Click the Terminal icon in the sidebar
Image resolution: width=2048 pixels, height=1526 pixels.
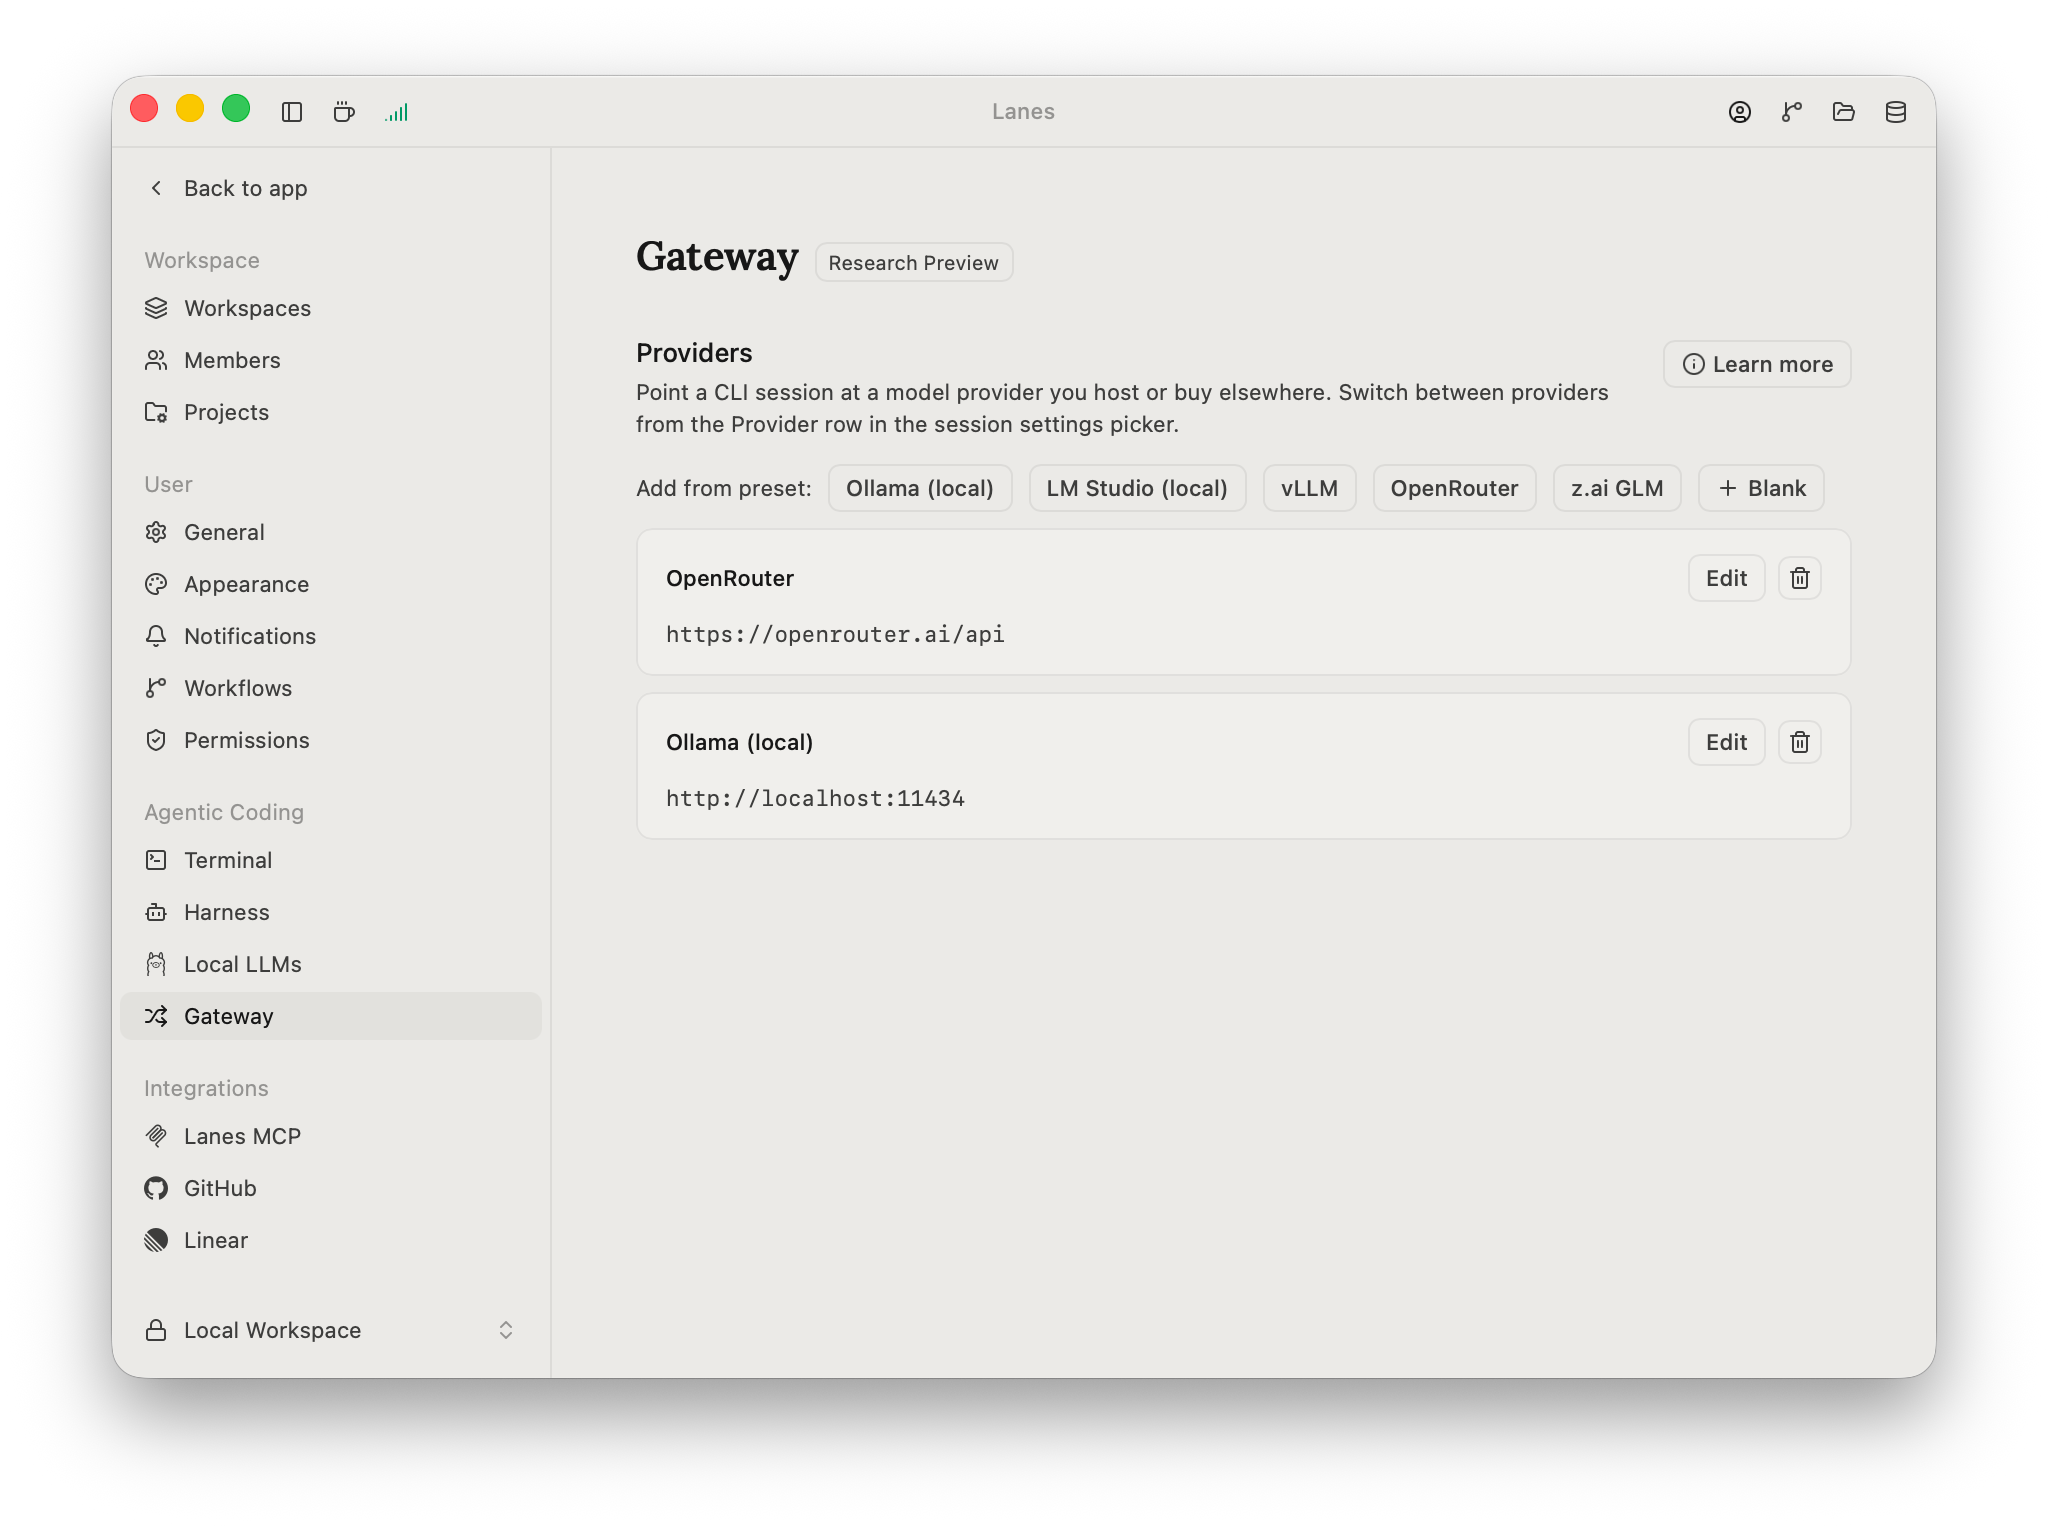click(156, 860)
